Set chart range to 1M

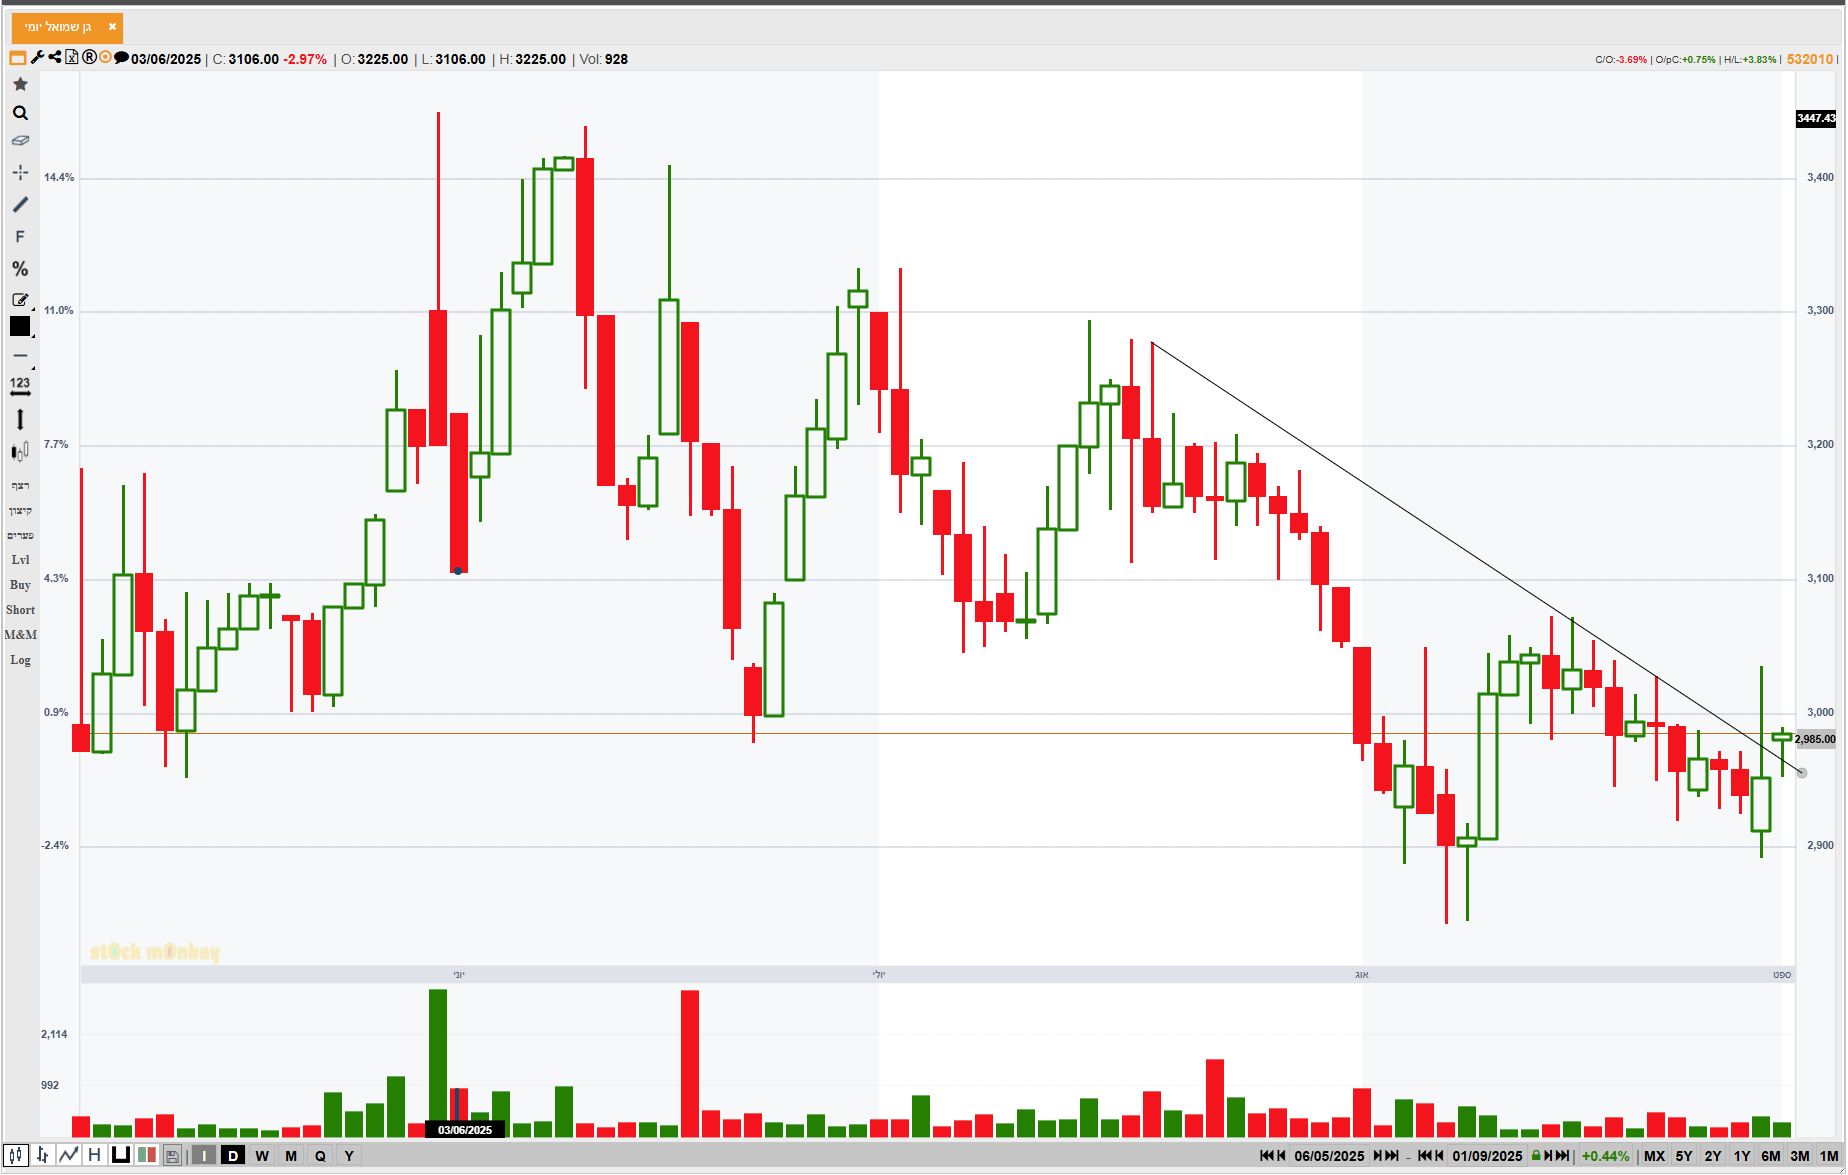point(1829,1156)
